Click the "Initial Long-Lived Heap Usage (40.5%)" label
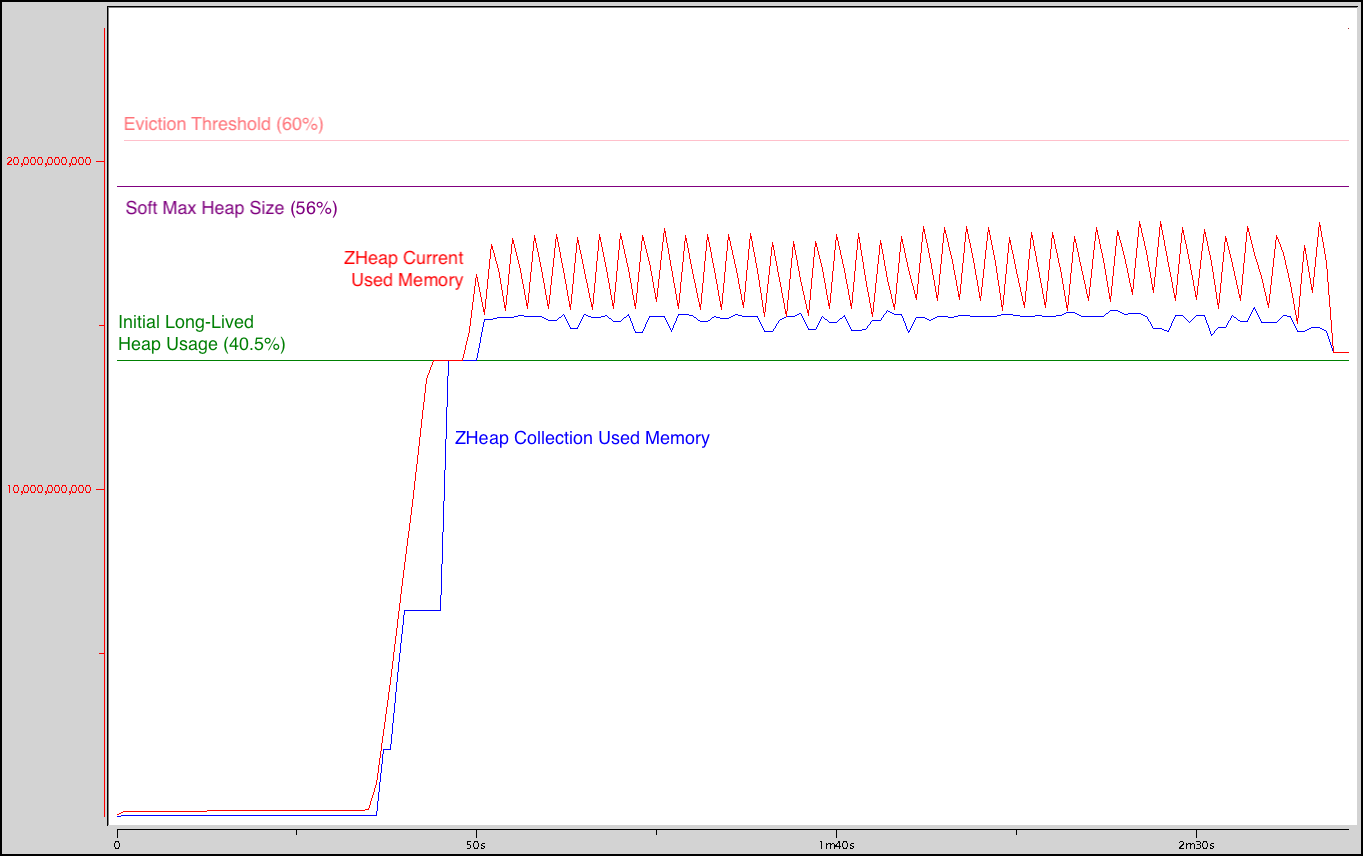Image resolution: width=1363 pixels, height=856 pixels. [202, 333]
